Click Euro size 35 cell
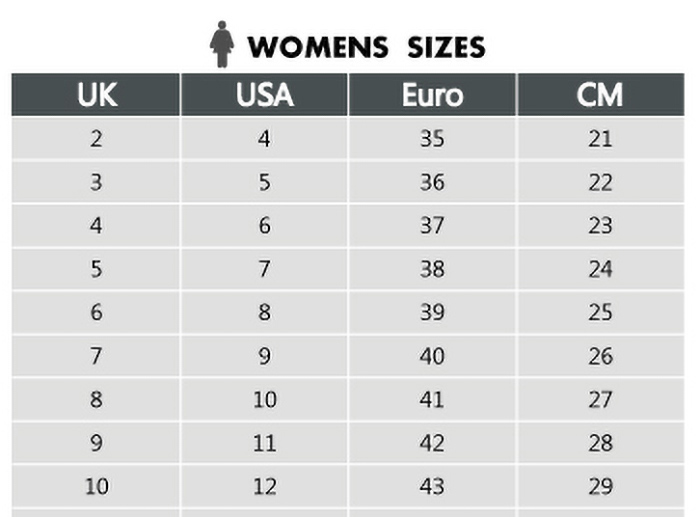The height and width of the screenshot is (517, 700). (432, 138)
